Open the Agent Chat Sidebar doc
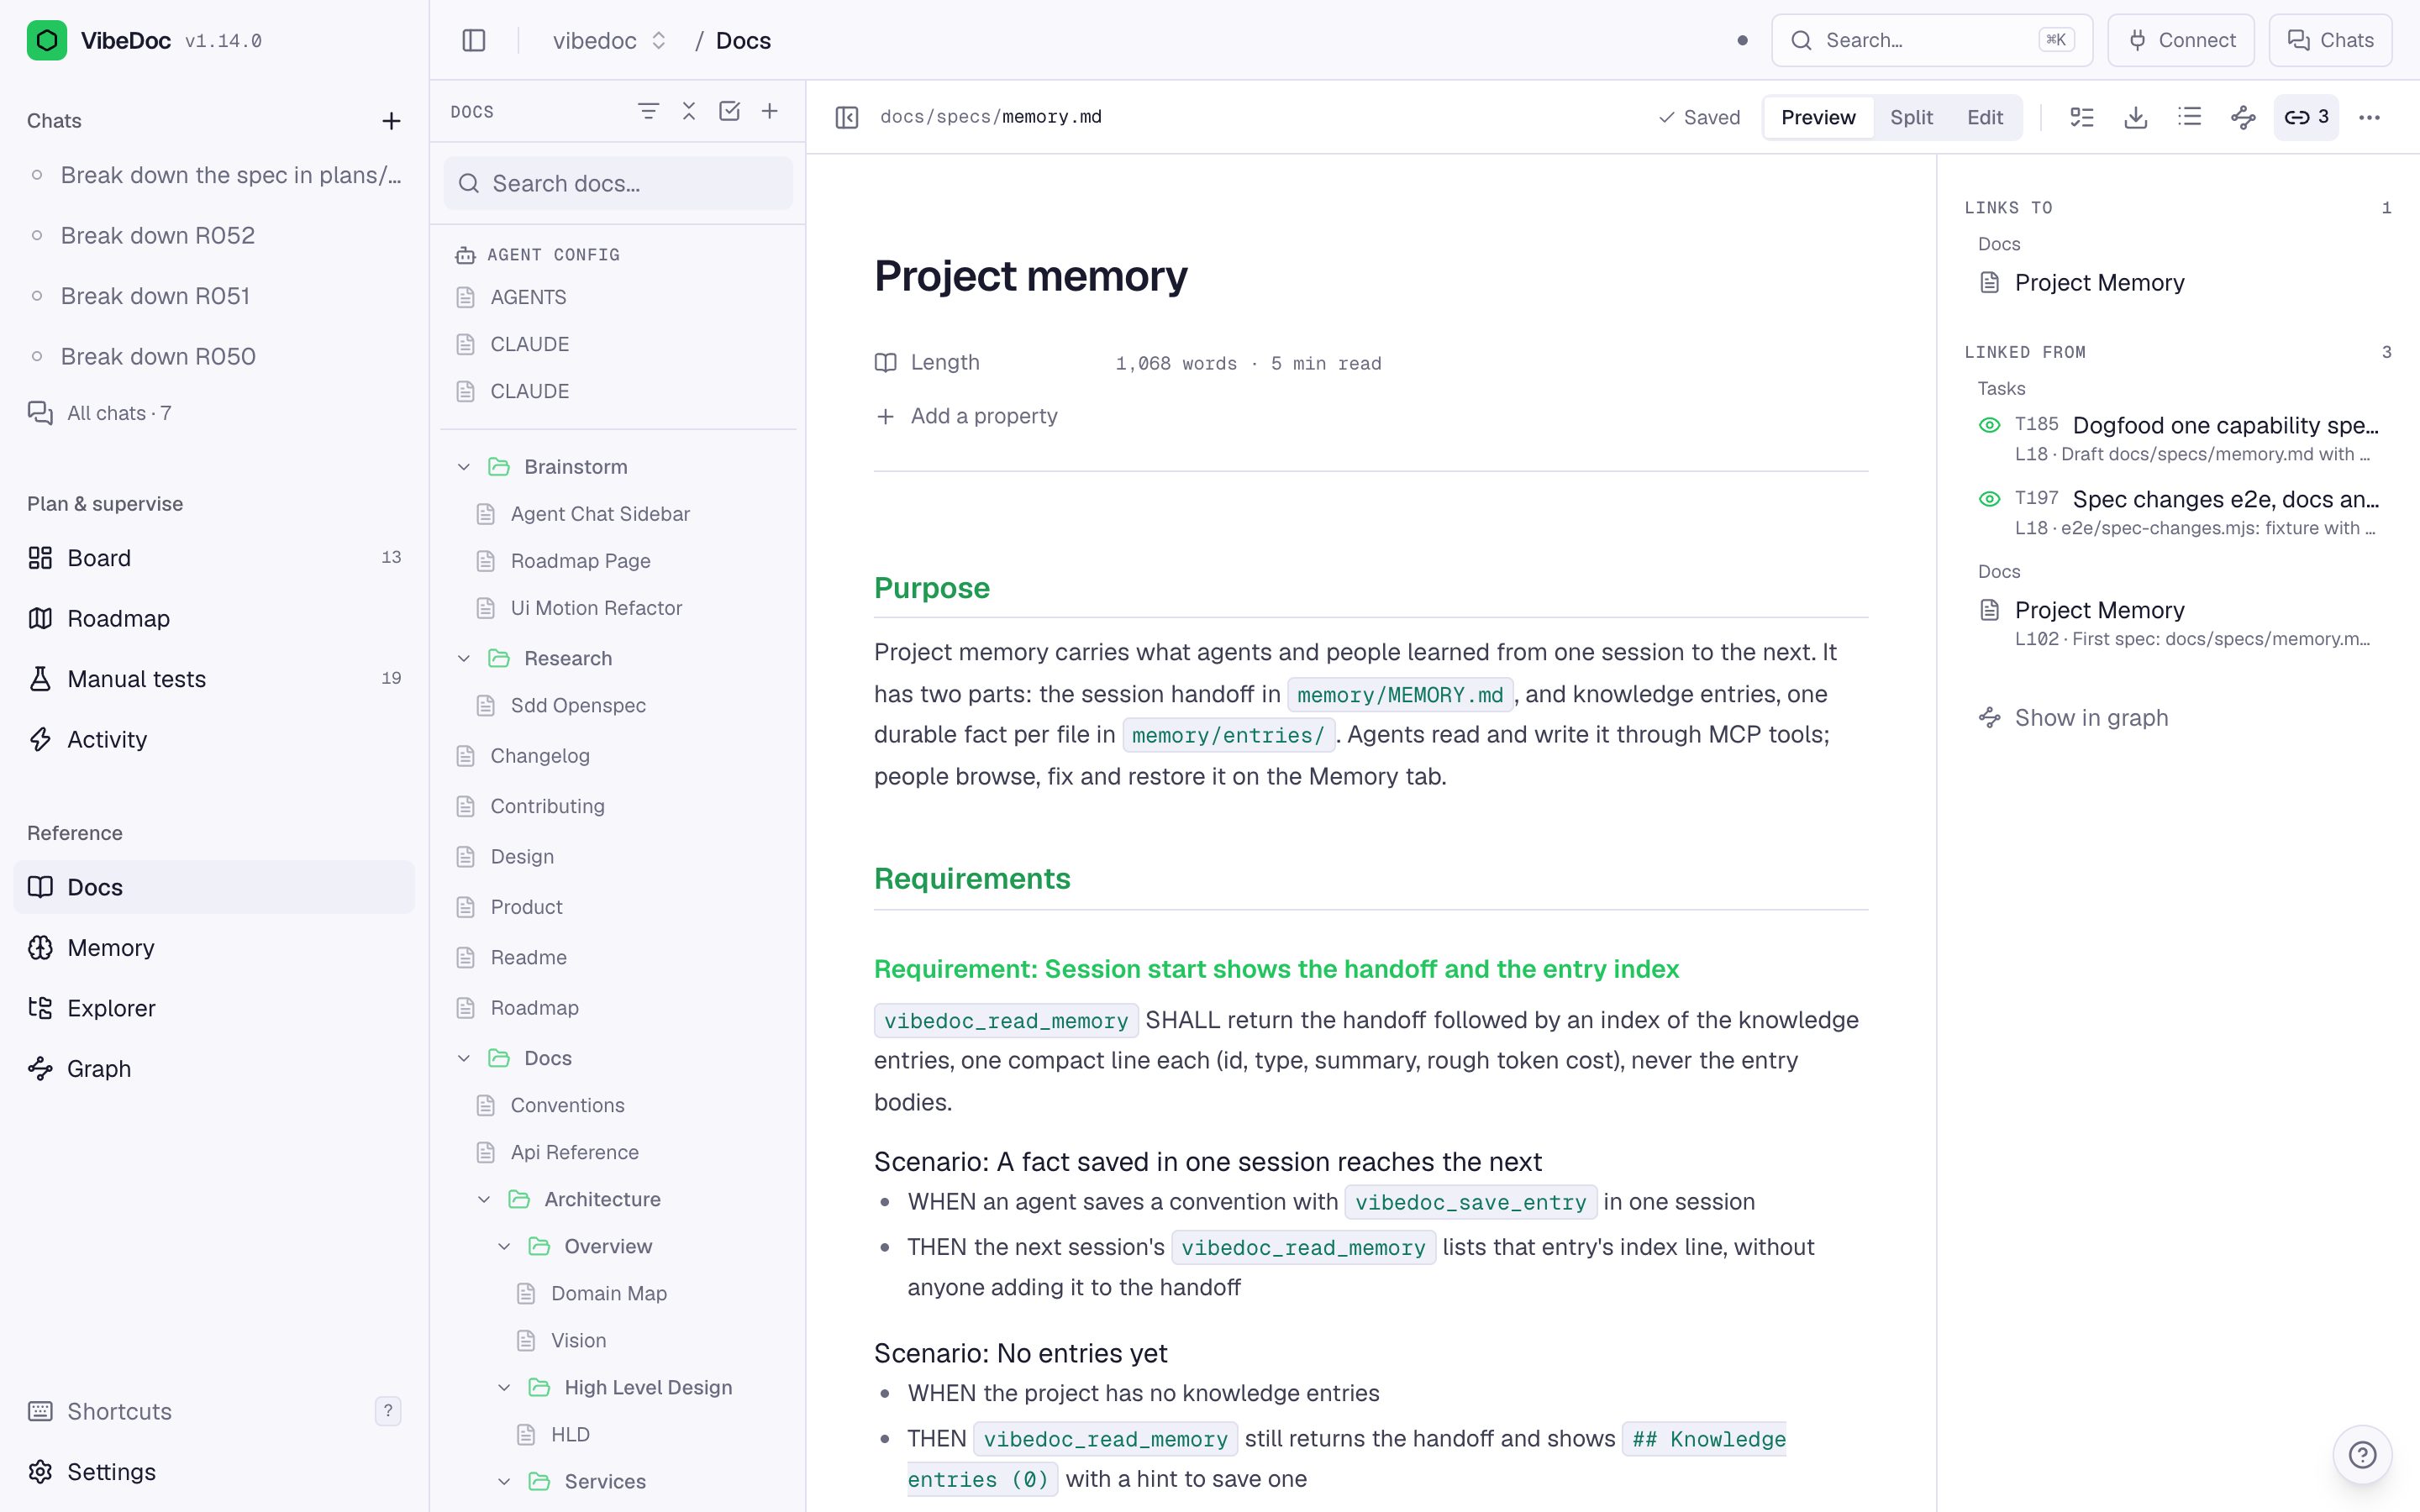Viewport: 2420px width, 1512px height. click(618, 514)
